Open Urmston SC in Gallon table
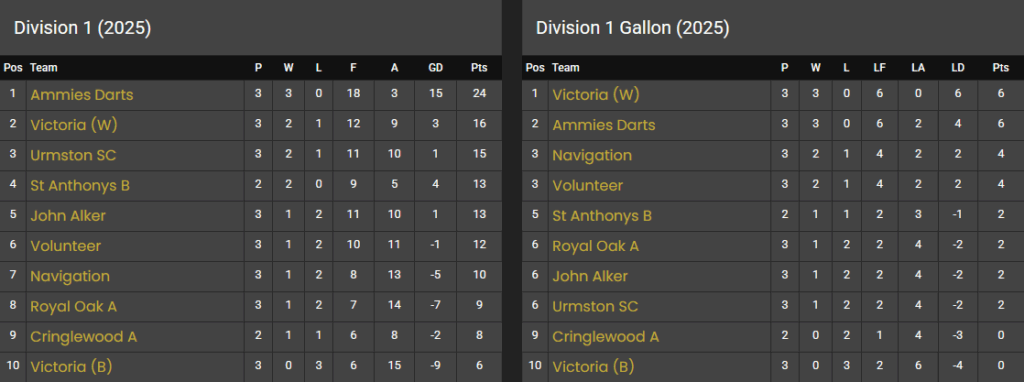This screenshot has width=1024, height=382. pyautogui.click(x=595, y=306)
